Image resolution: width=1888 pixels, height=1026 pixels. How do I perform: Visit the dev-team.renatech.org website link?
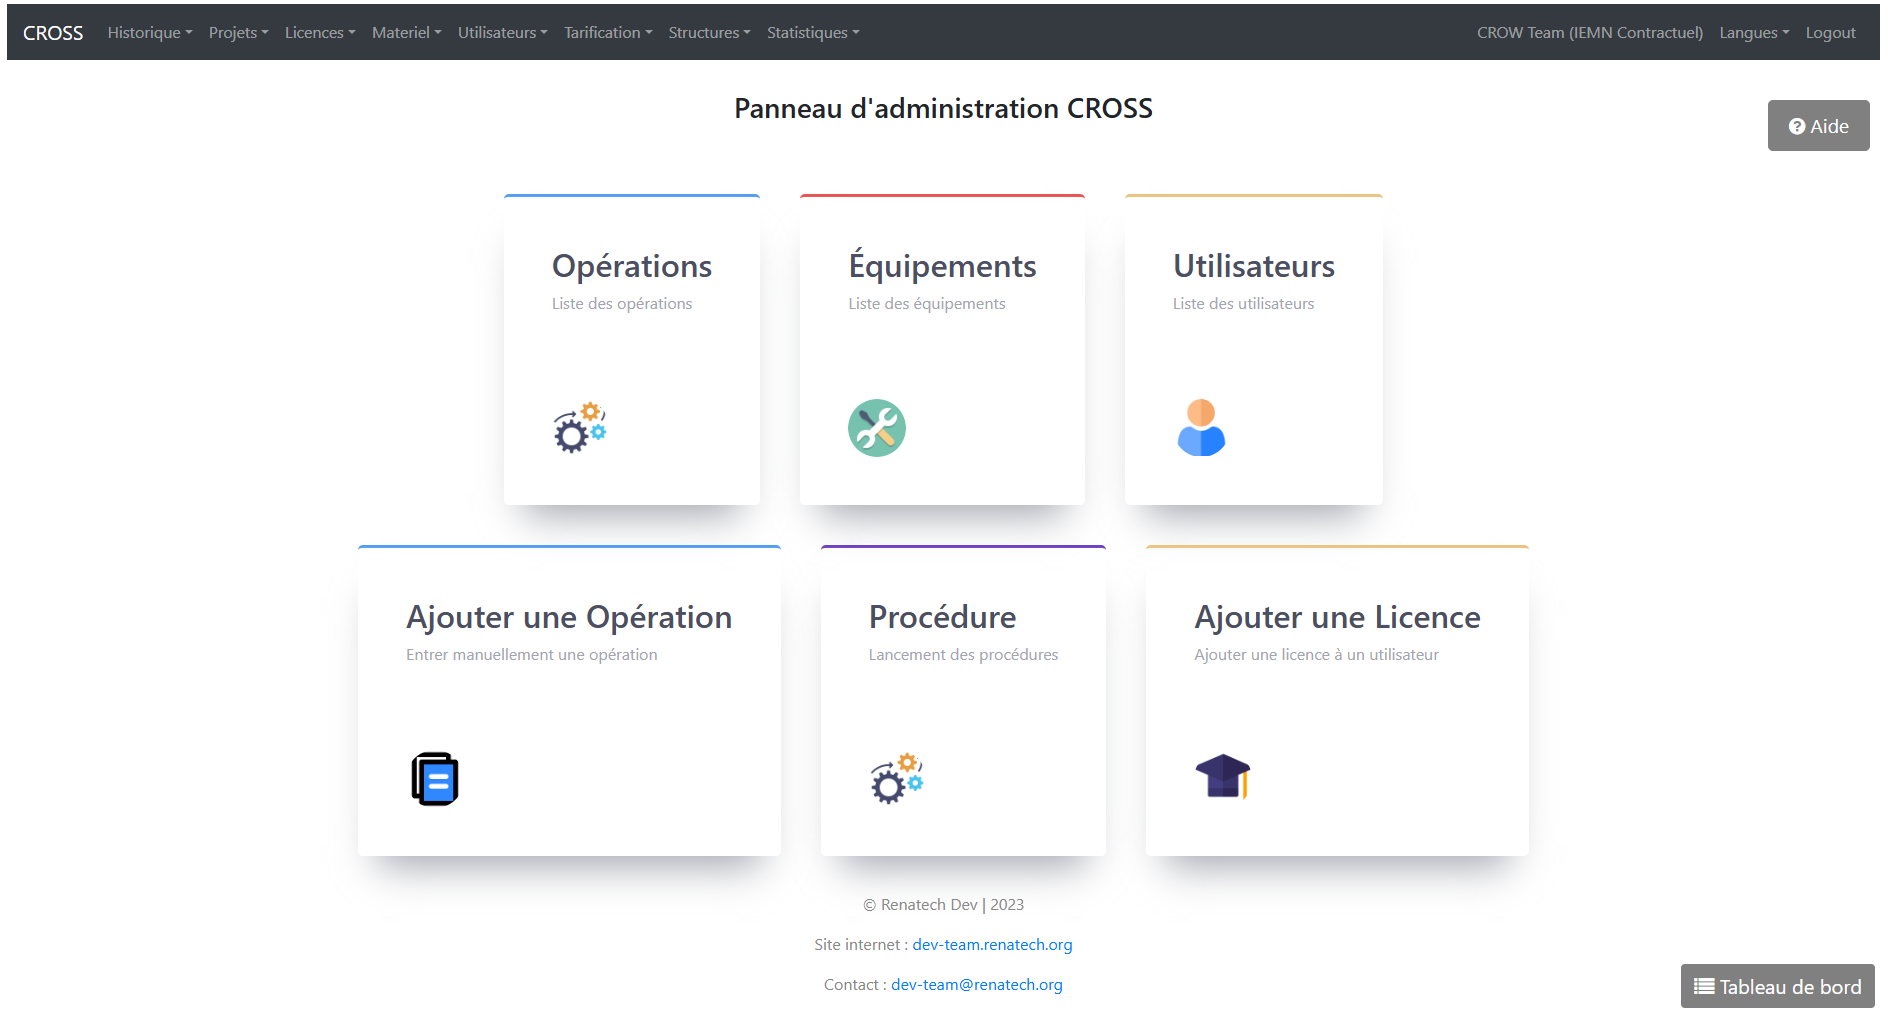992,945
